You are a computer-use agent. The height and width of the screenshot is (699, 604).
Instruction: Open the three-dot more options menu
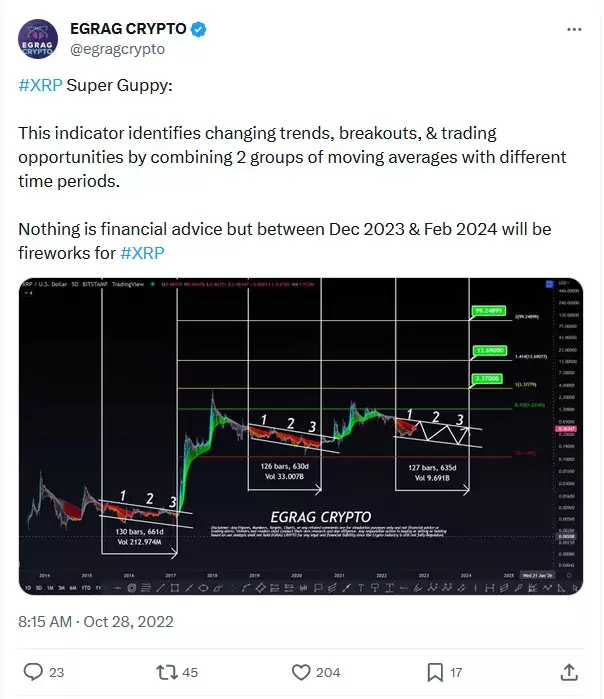point(574,29)
